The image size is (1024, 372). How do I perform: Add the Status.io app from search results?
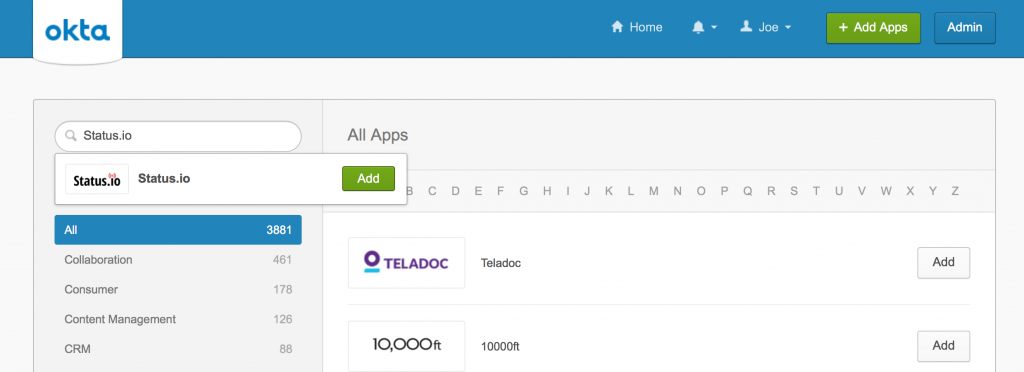368,178
